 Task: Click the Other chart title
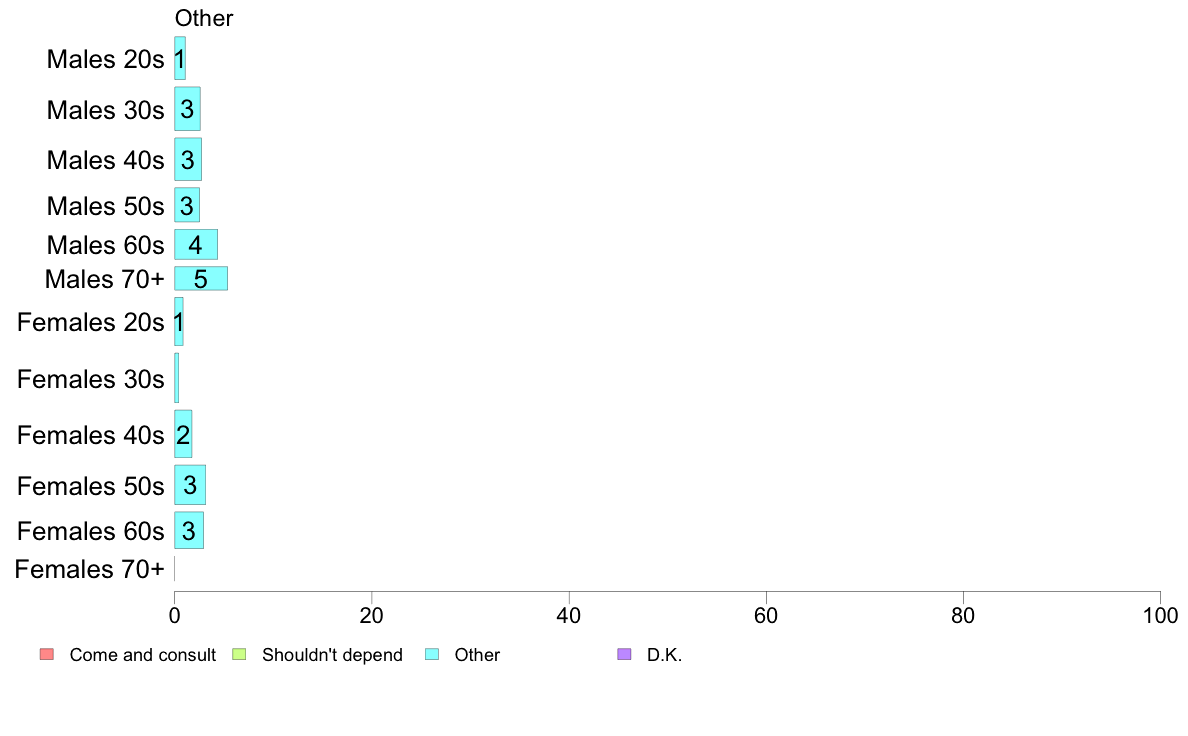(x=204, y=18)
